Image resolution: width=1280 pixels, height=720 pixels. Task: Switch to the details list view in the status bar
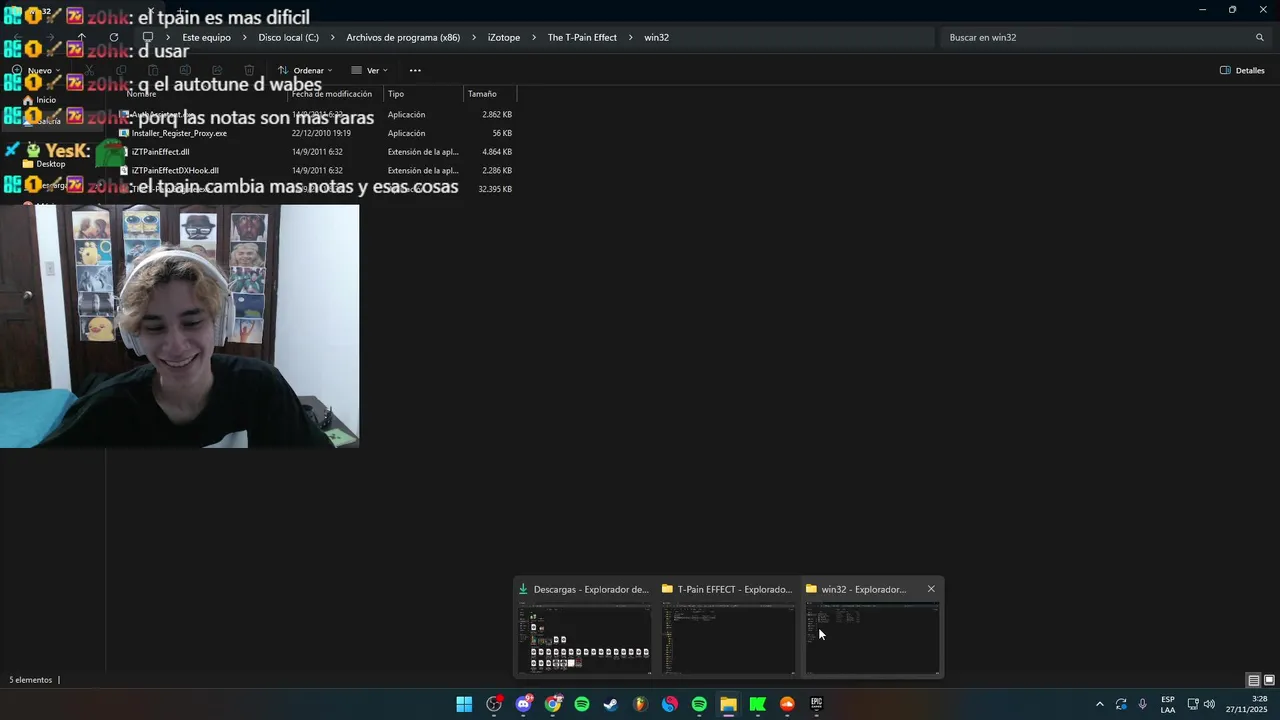coord(1253,680)
